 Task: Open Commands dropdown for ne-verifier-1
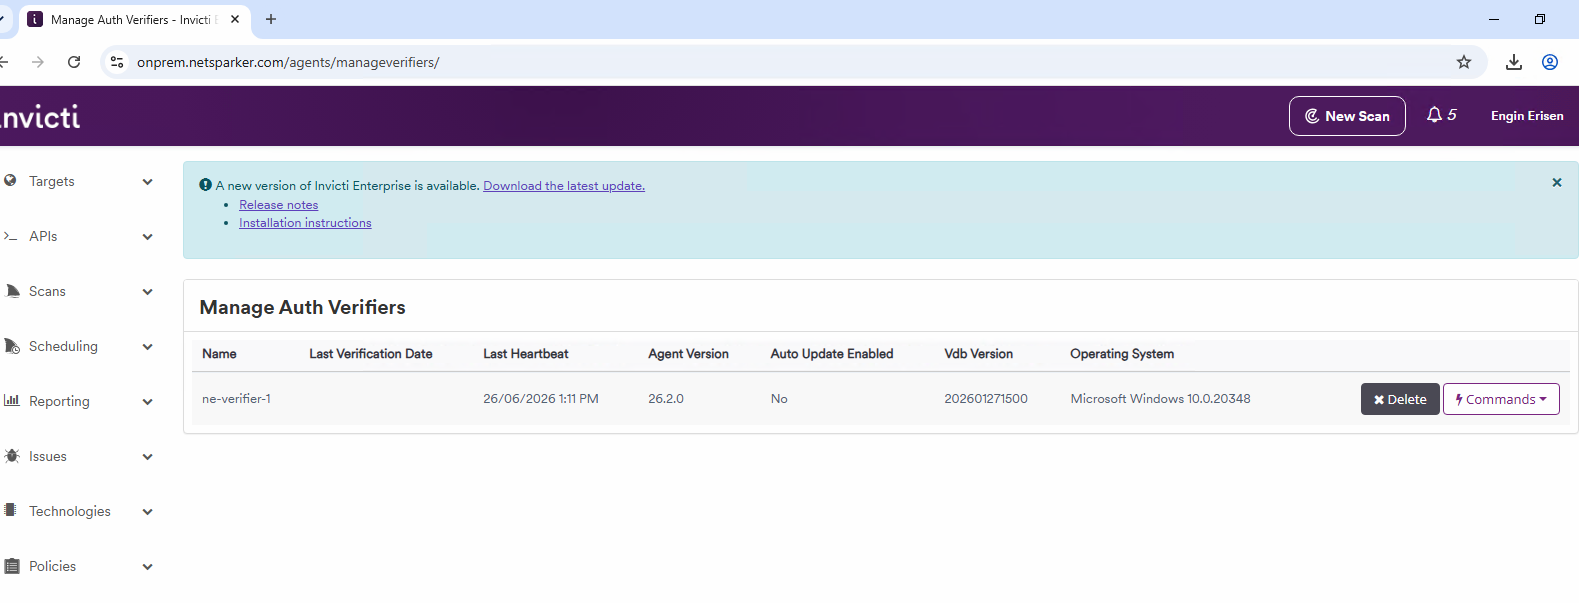pyautogui.click(x=1501, y=399)
